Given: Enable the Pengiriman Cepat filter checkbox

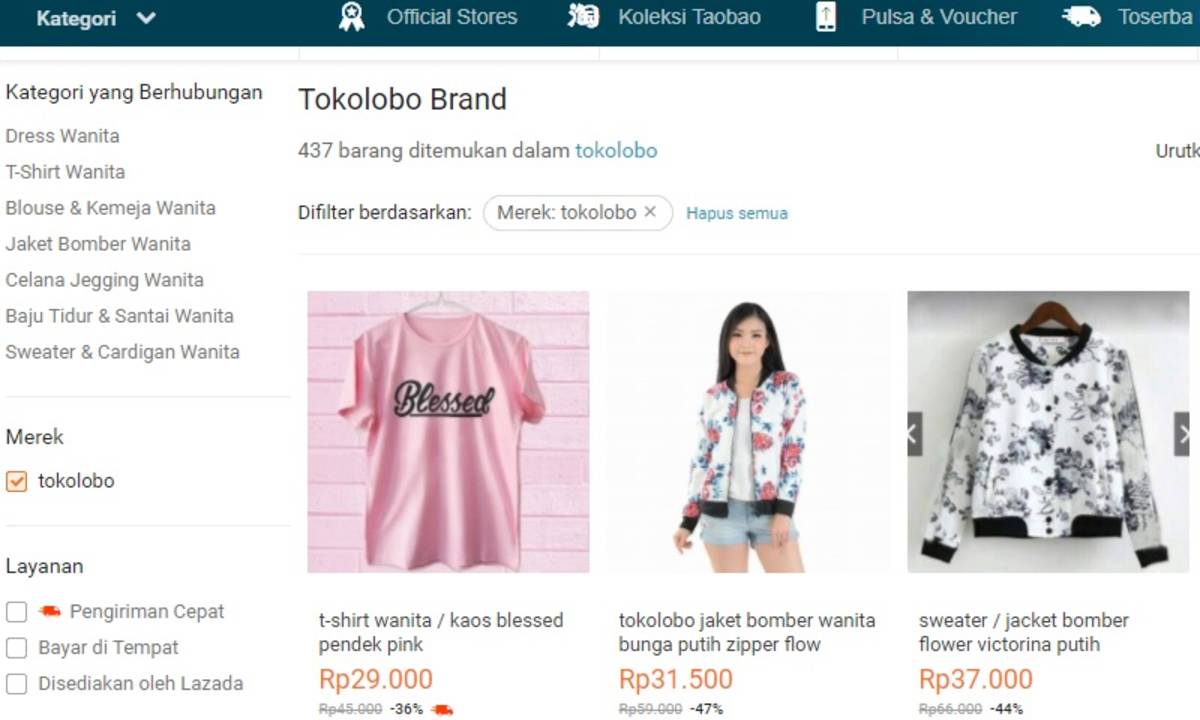Looking at the screenshot, I should (x=16, y=611).
